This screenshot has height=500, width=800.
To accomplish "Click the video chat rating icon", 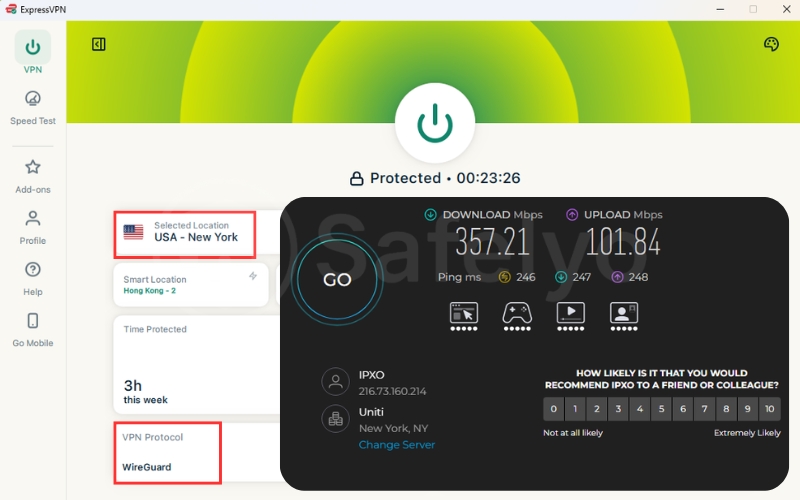I will click(x=624, y=316).
